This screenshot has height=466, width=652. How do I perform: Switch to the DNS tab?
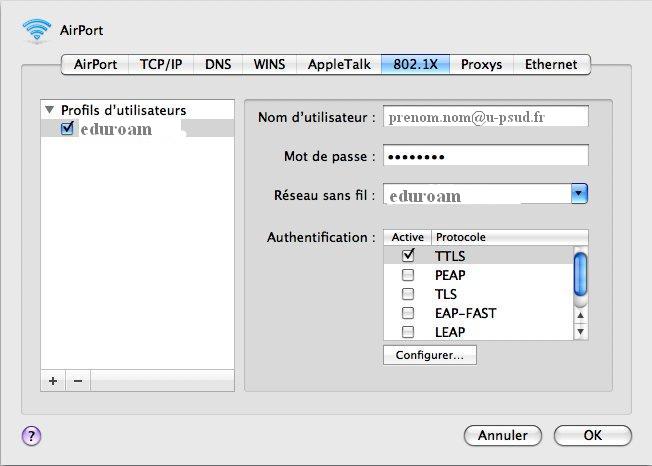218,64
